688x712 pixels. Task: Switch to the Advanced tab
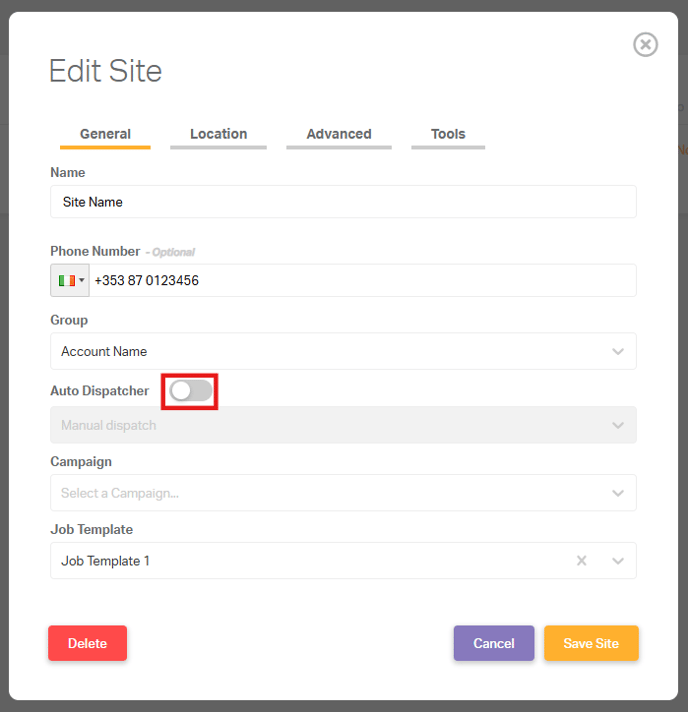pyautogui.click(x=339, y=135)
